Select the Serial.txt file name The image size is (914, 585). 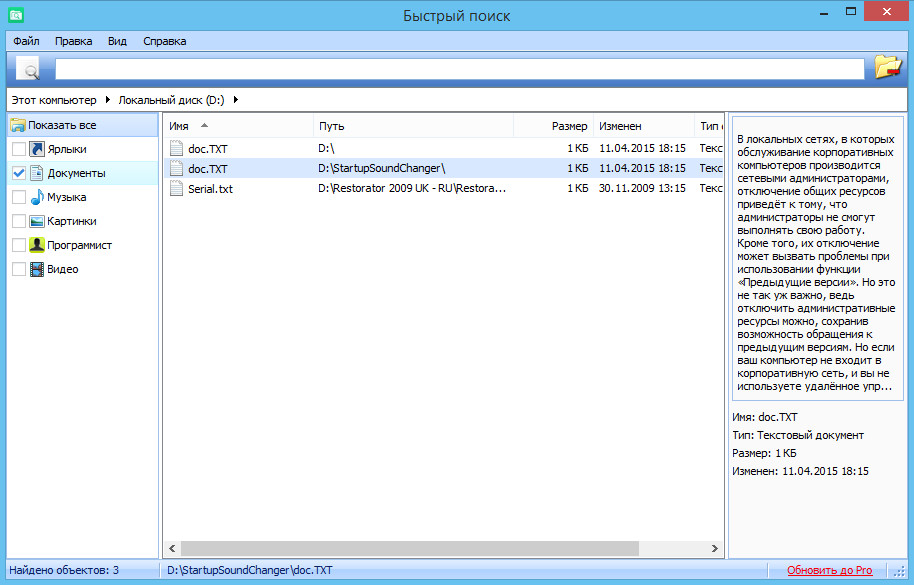click(210, 189)
